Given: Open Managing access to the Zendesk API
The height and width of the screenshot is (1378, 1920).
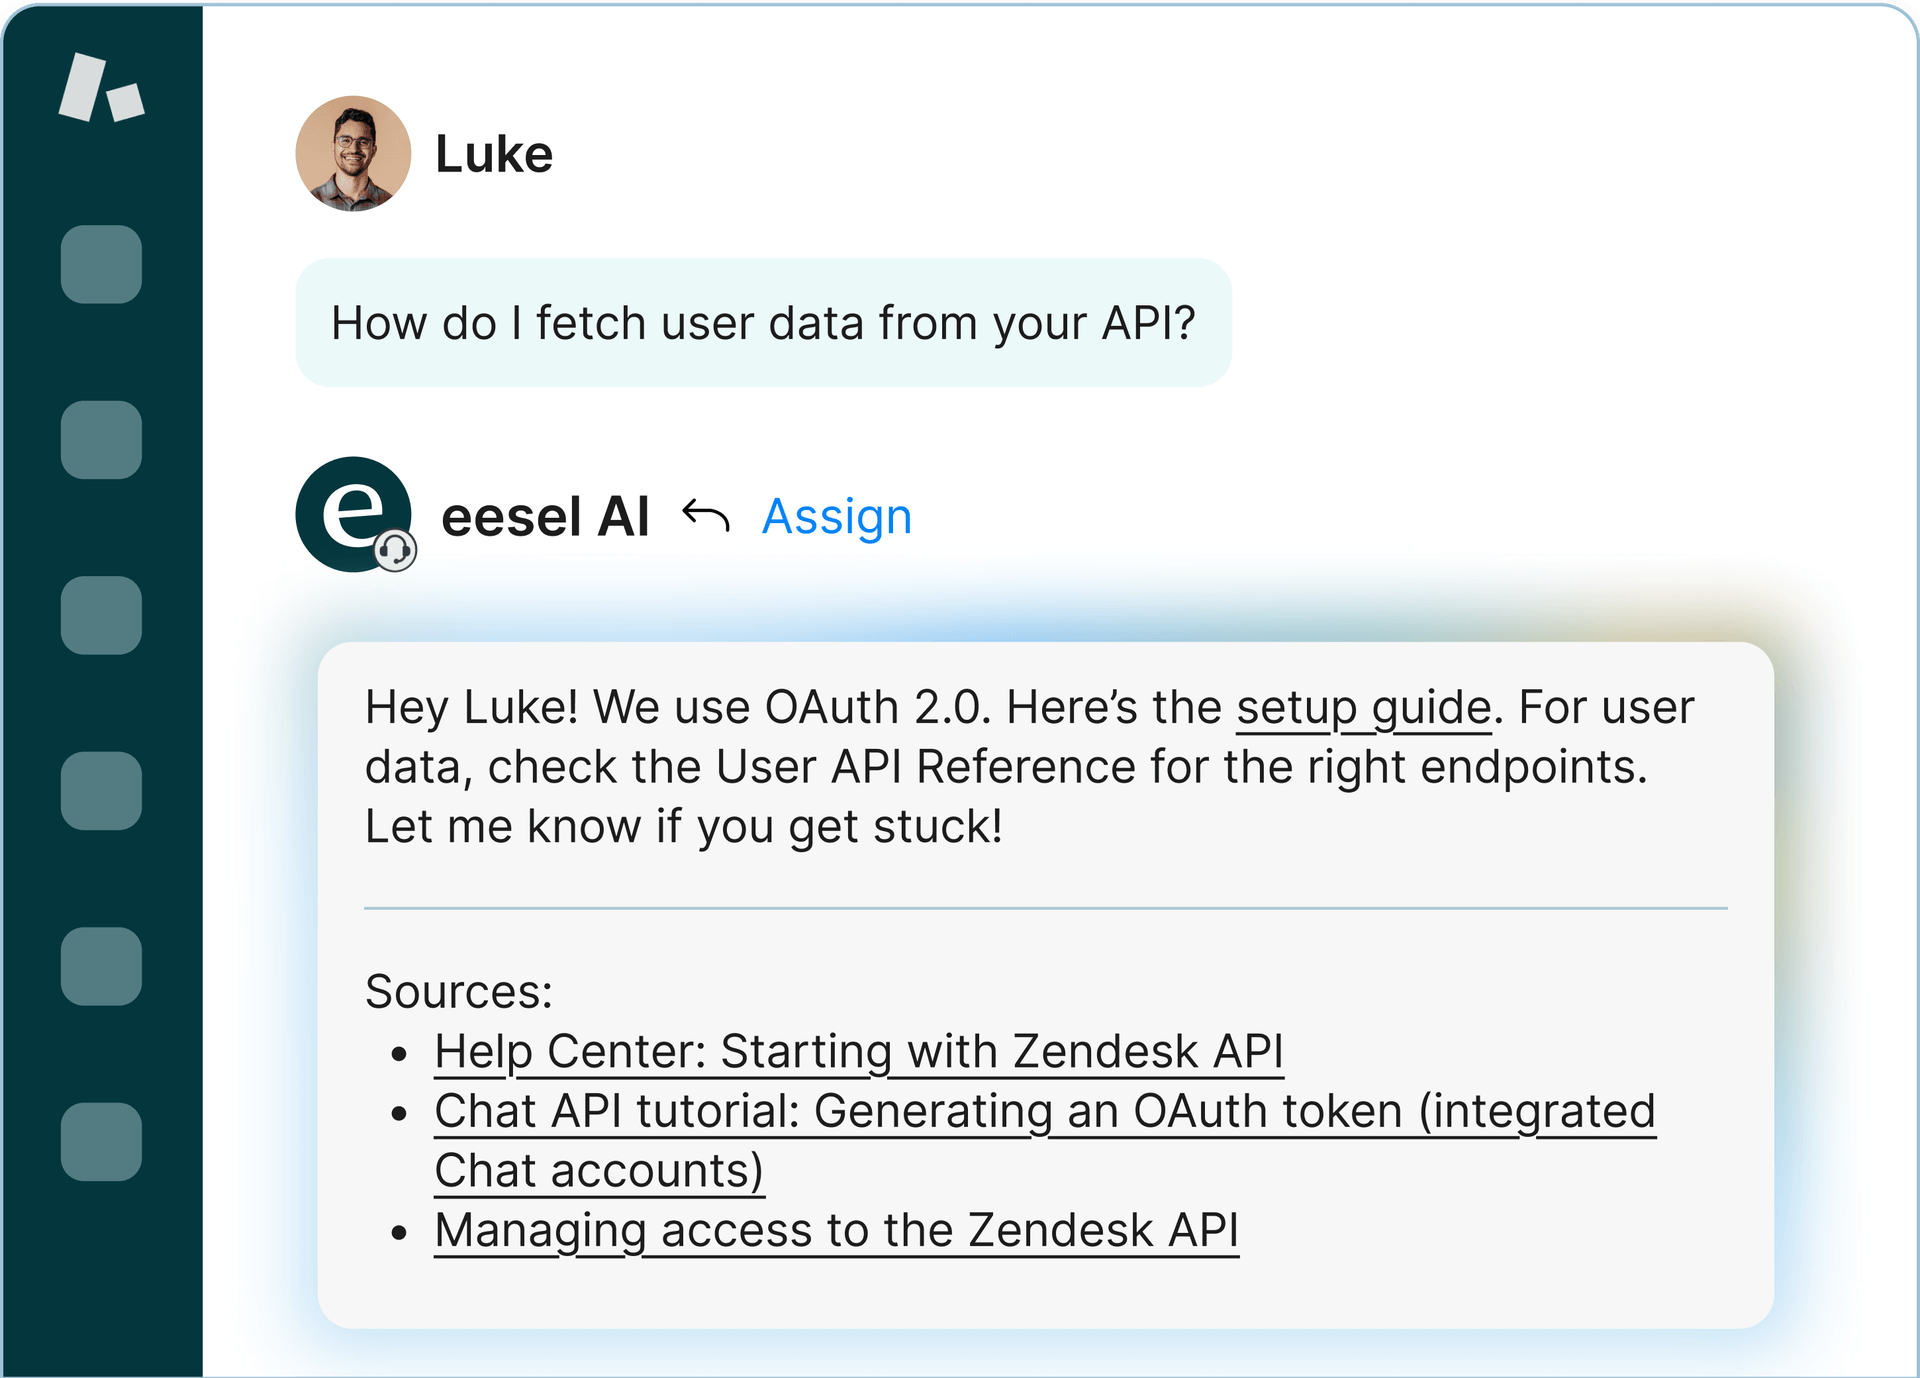Looking at the screenshot, I should pyautogui.click(x=837, y=1230).
